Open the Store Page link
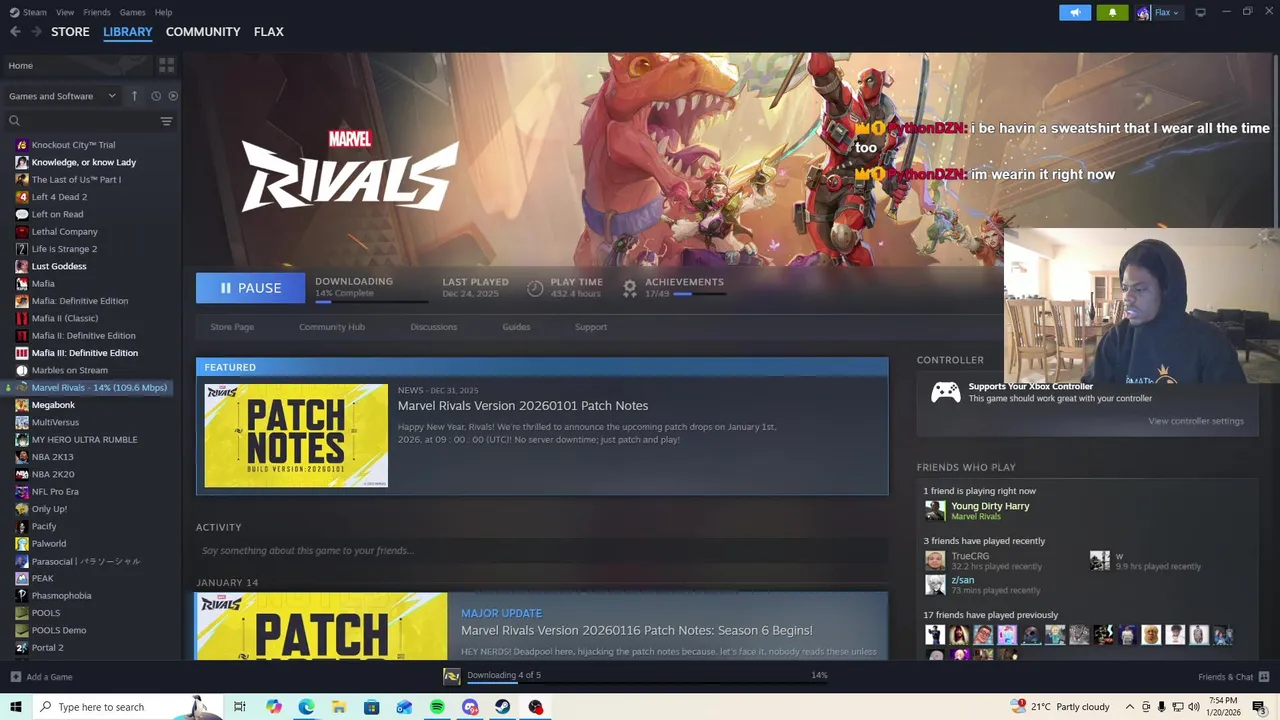The image size is (1280, 720). [232, 327]
